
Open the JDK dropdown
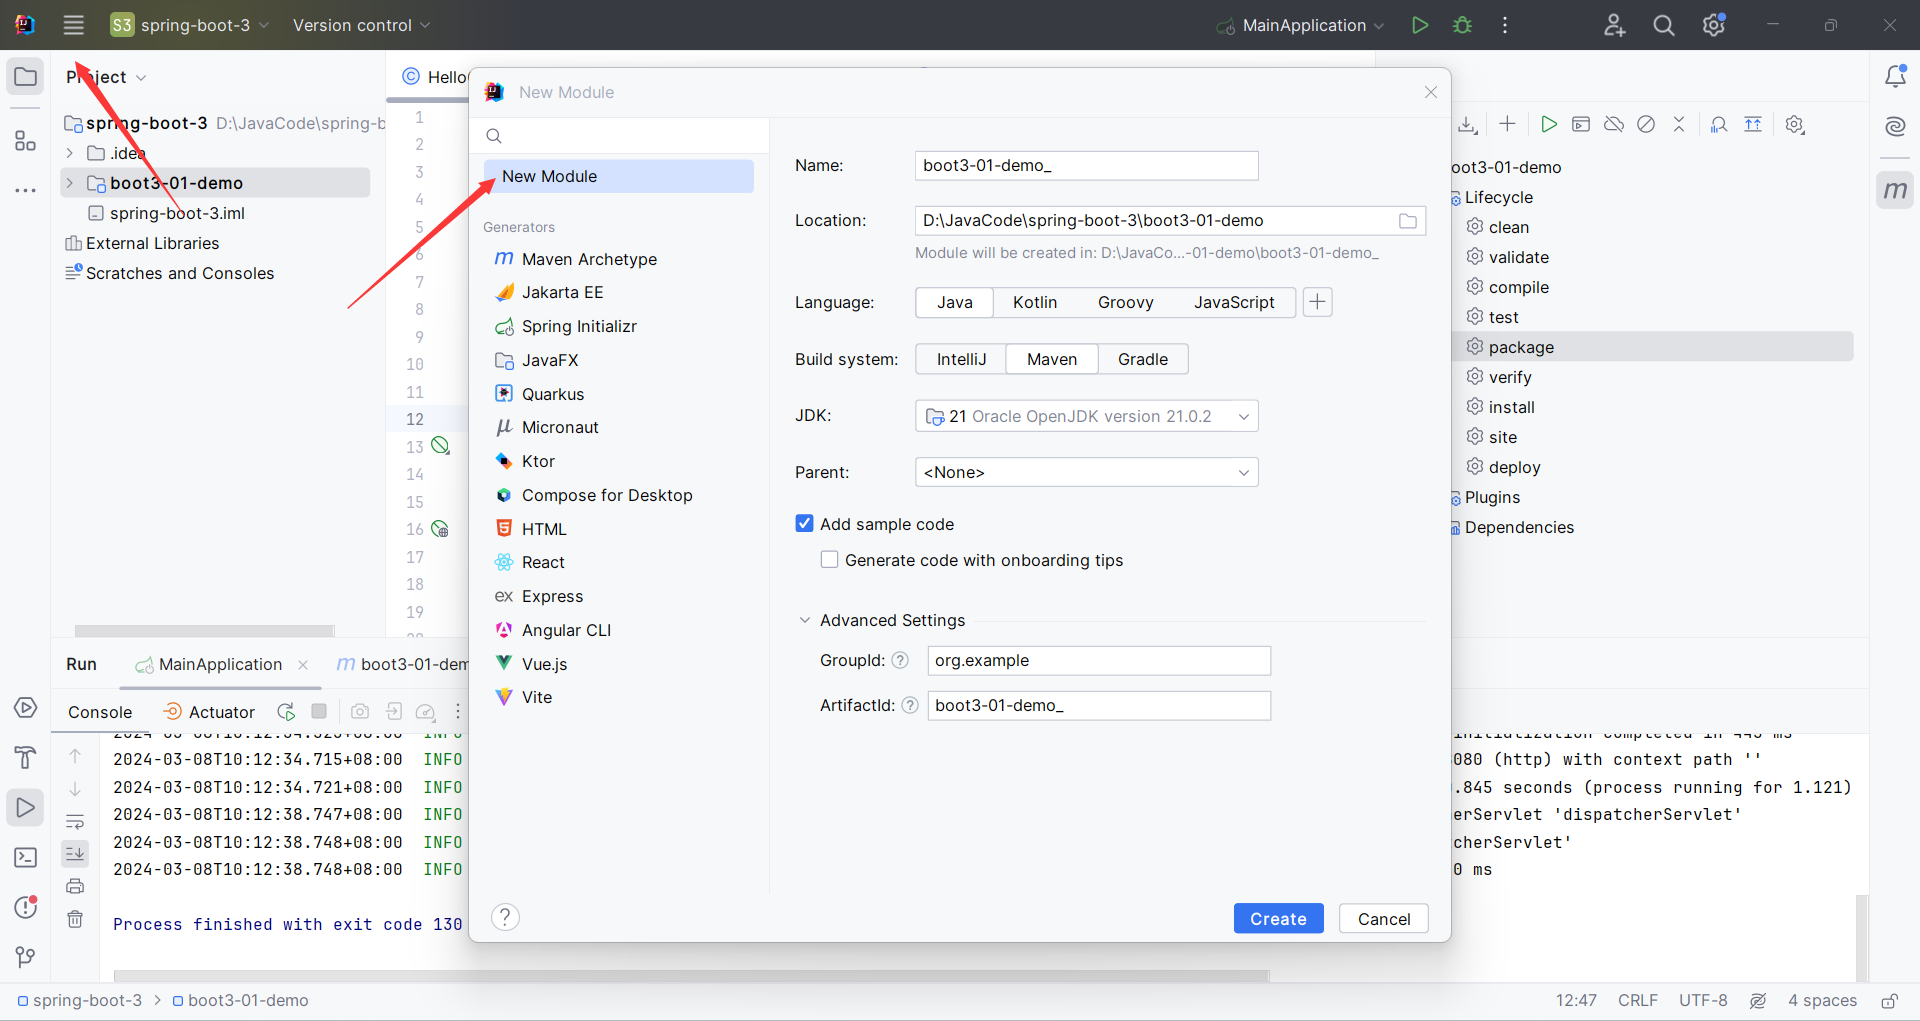pyautogui.click(x=1086, y=416)
